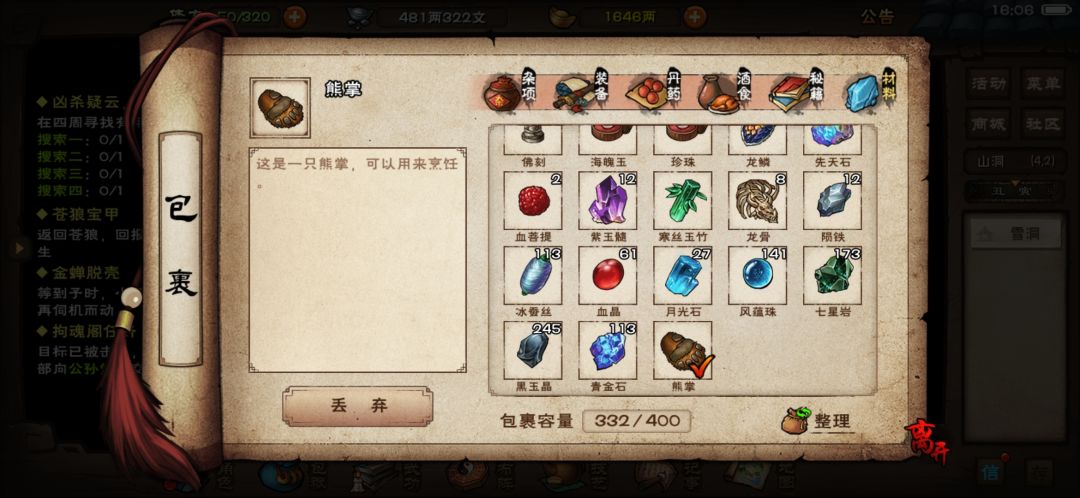Select the 陨铁 meteorite item
Viewport: 1080px width, 498px height.
point(833,200)
